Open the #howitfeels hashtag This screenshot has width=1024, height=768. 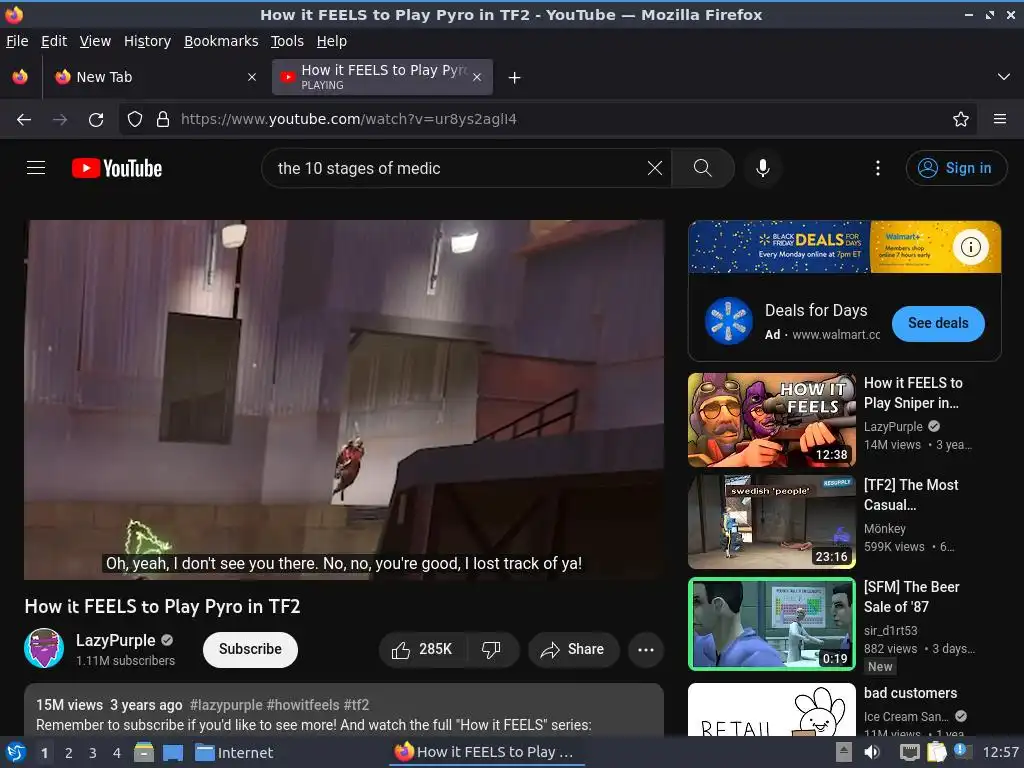[x=303, y=705]
